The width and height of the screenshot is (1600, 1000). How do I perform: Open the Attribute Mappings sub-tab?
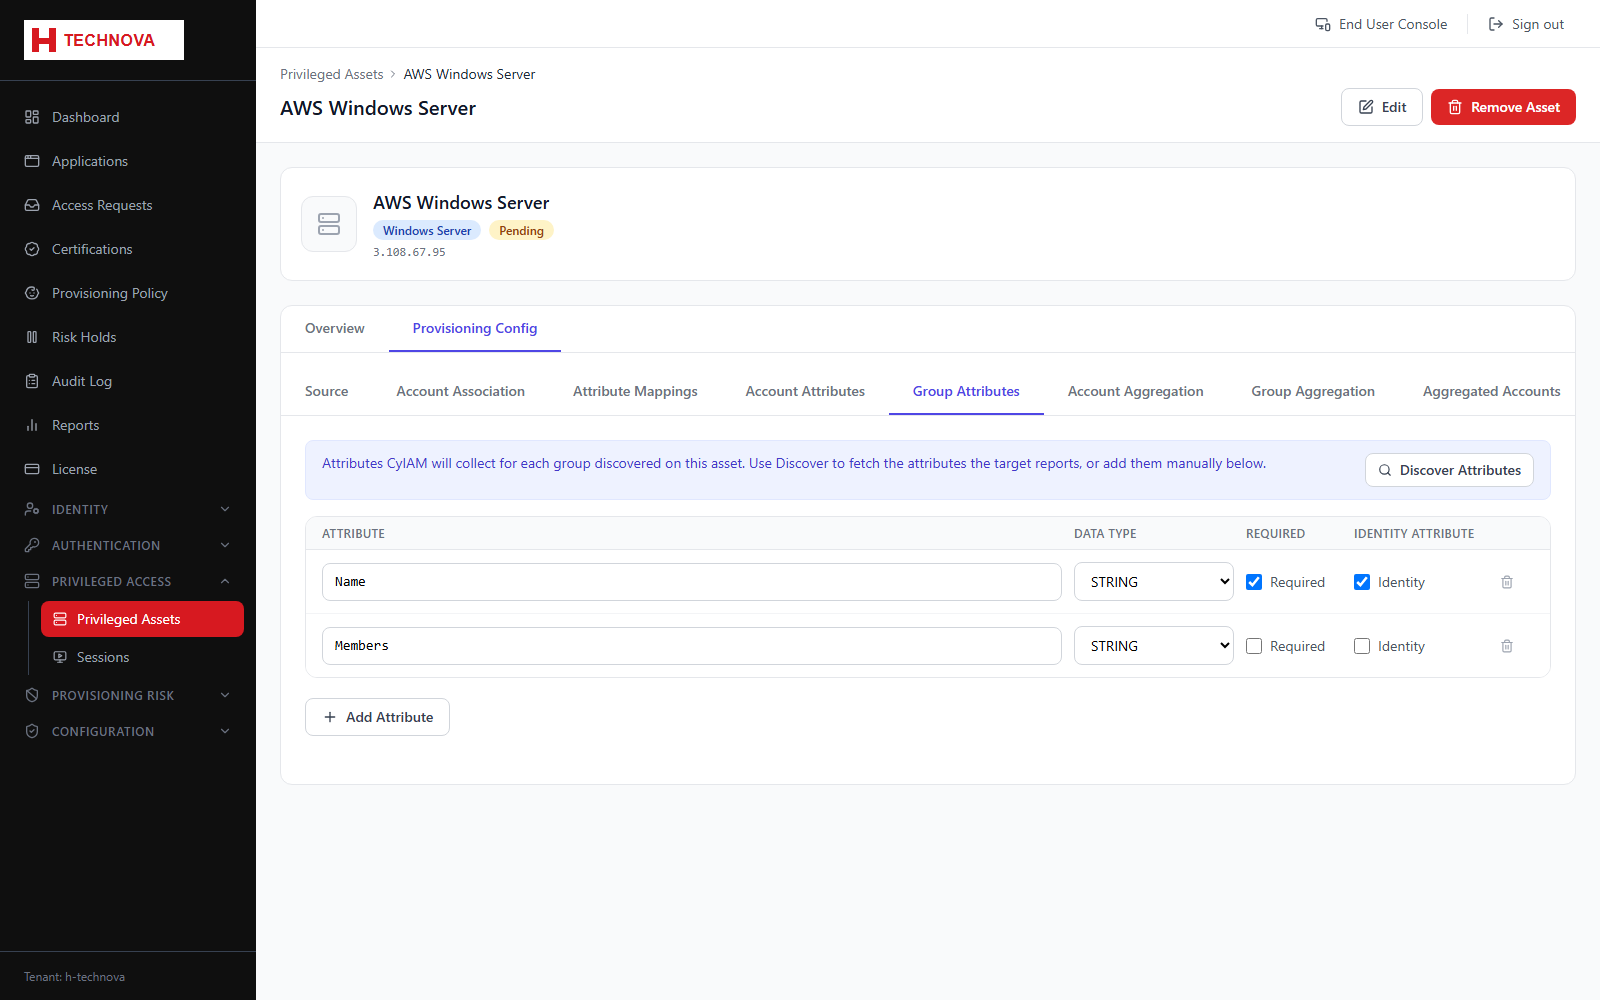635,391
